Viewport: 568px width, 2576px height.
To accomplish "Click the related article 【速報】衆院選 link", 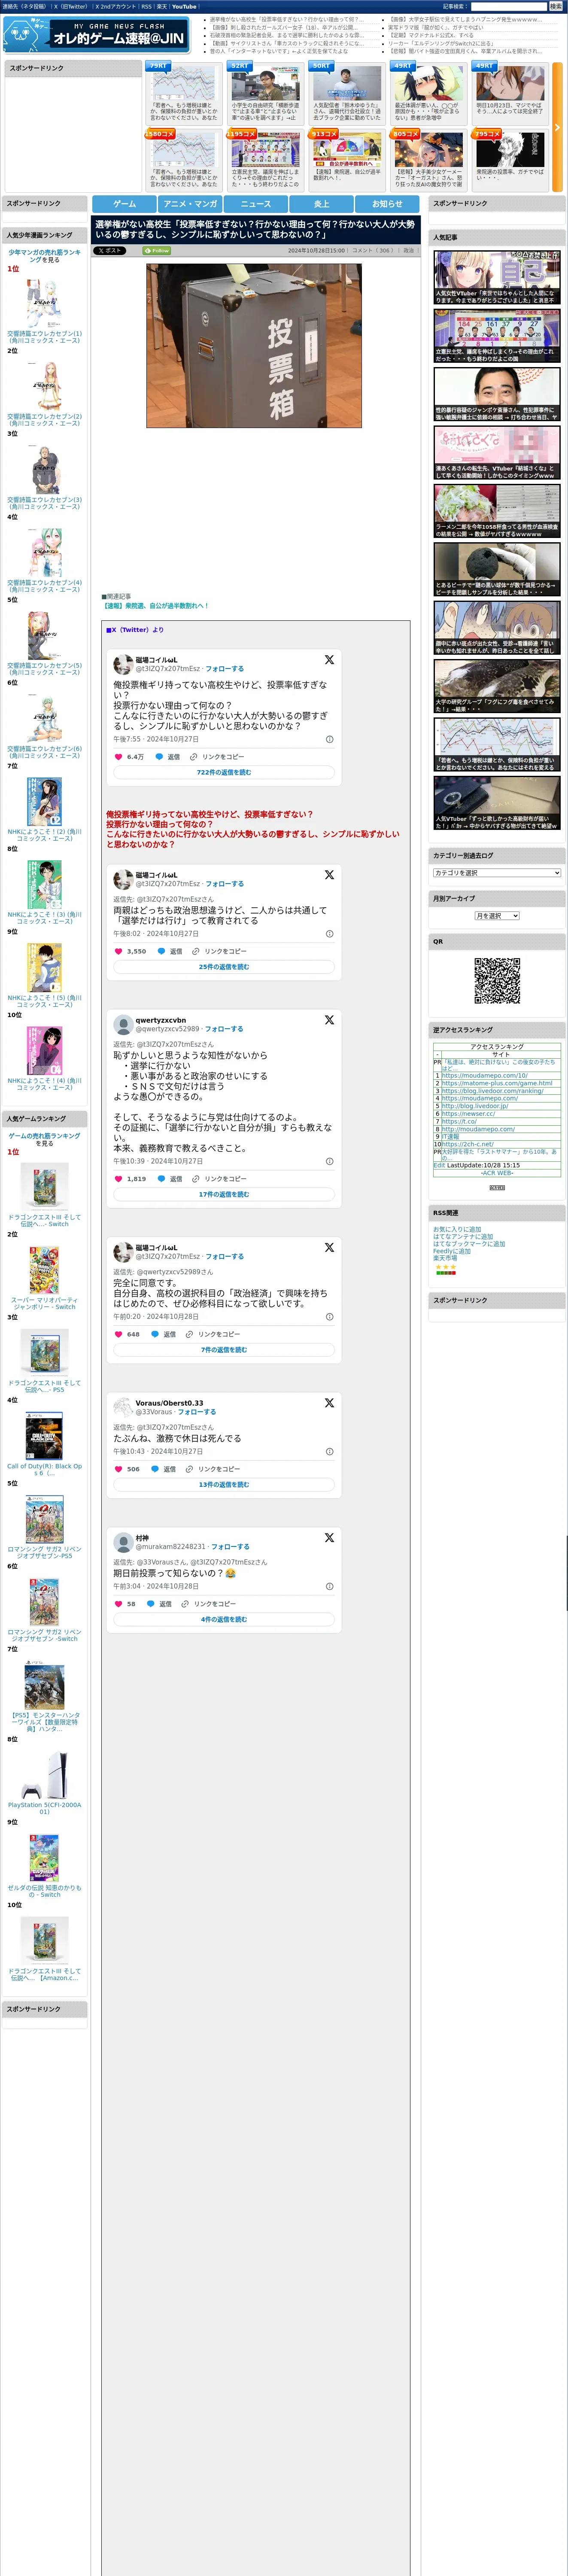I will click(x=155, y=606).
